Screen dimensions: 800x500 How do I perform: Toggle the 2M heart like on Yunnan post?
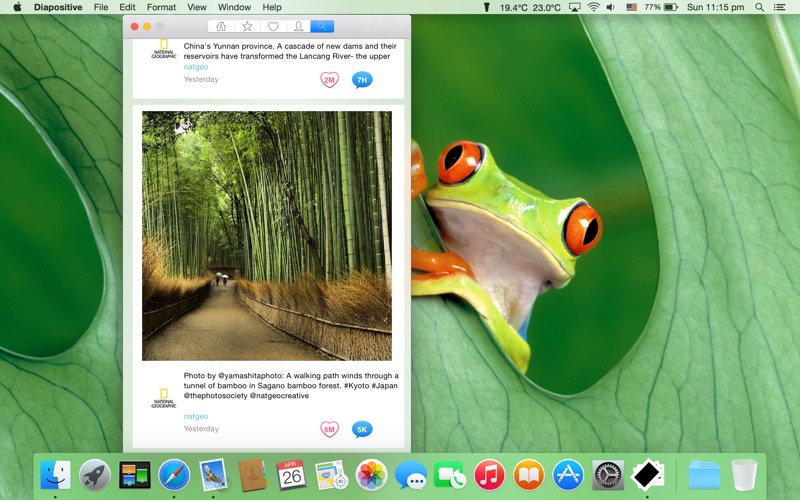pos(329,80)
